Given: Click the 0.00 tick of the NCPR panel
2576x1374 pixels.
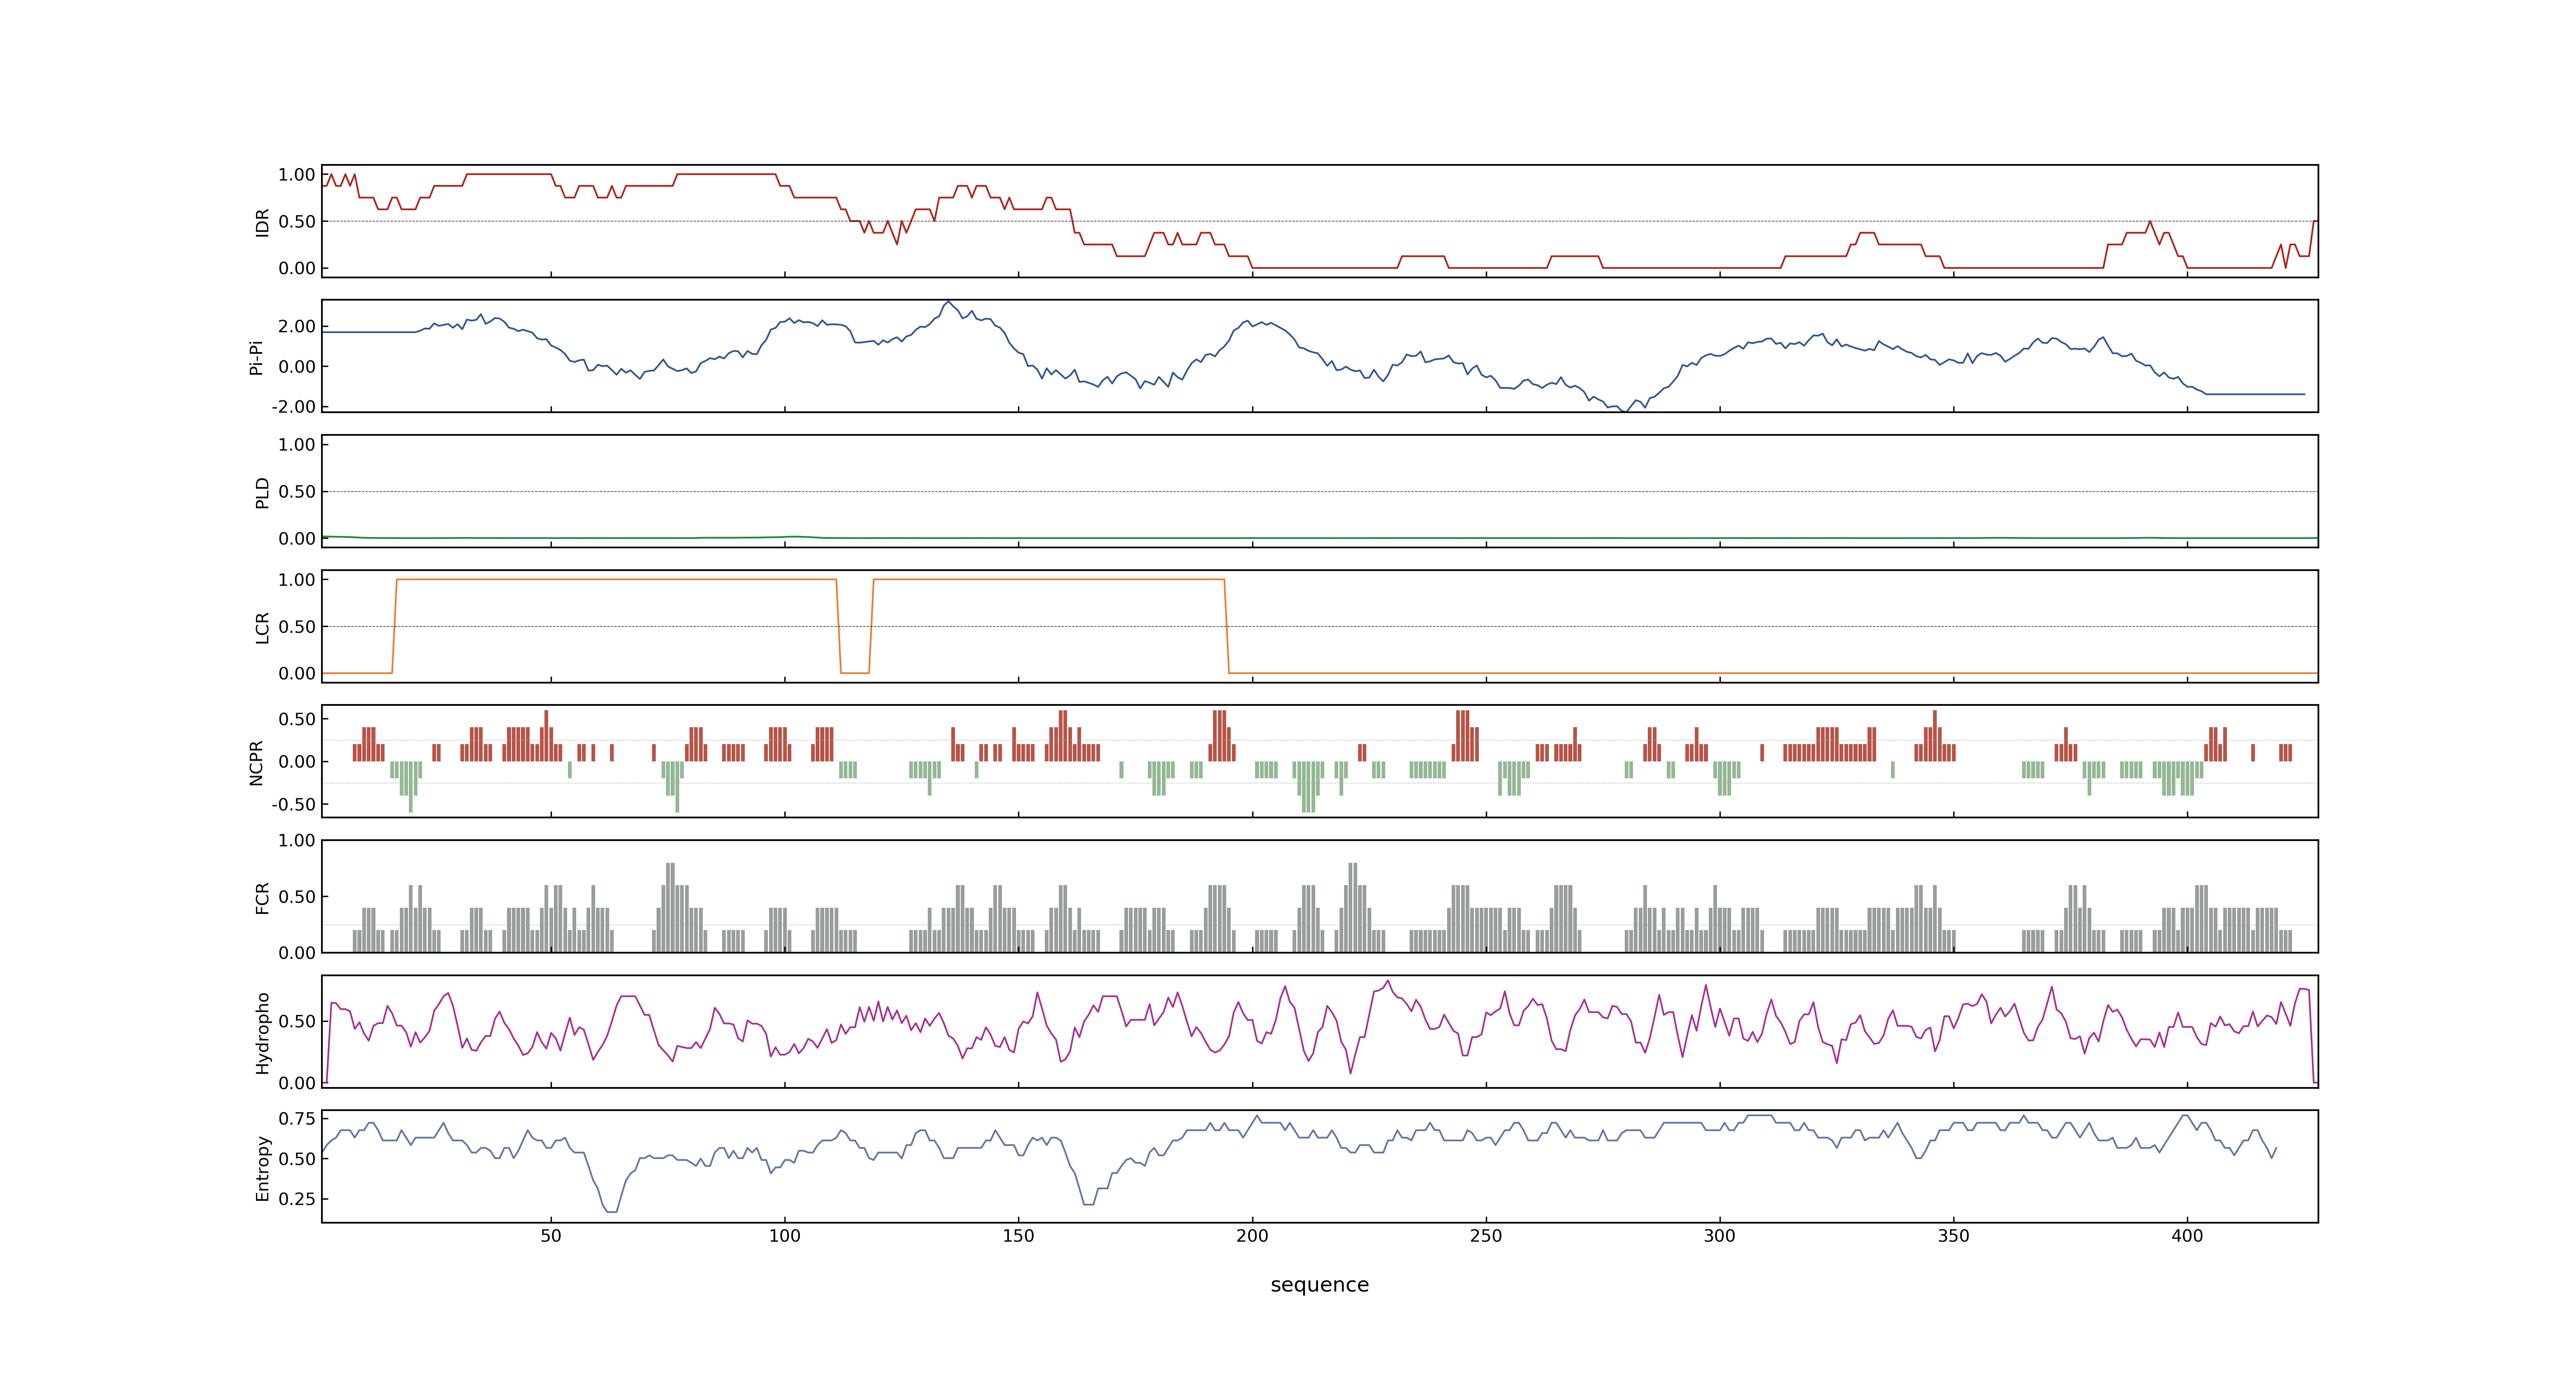Looking at the screenshot, I should (297, 762).
